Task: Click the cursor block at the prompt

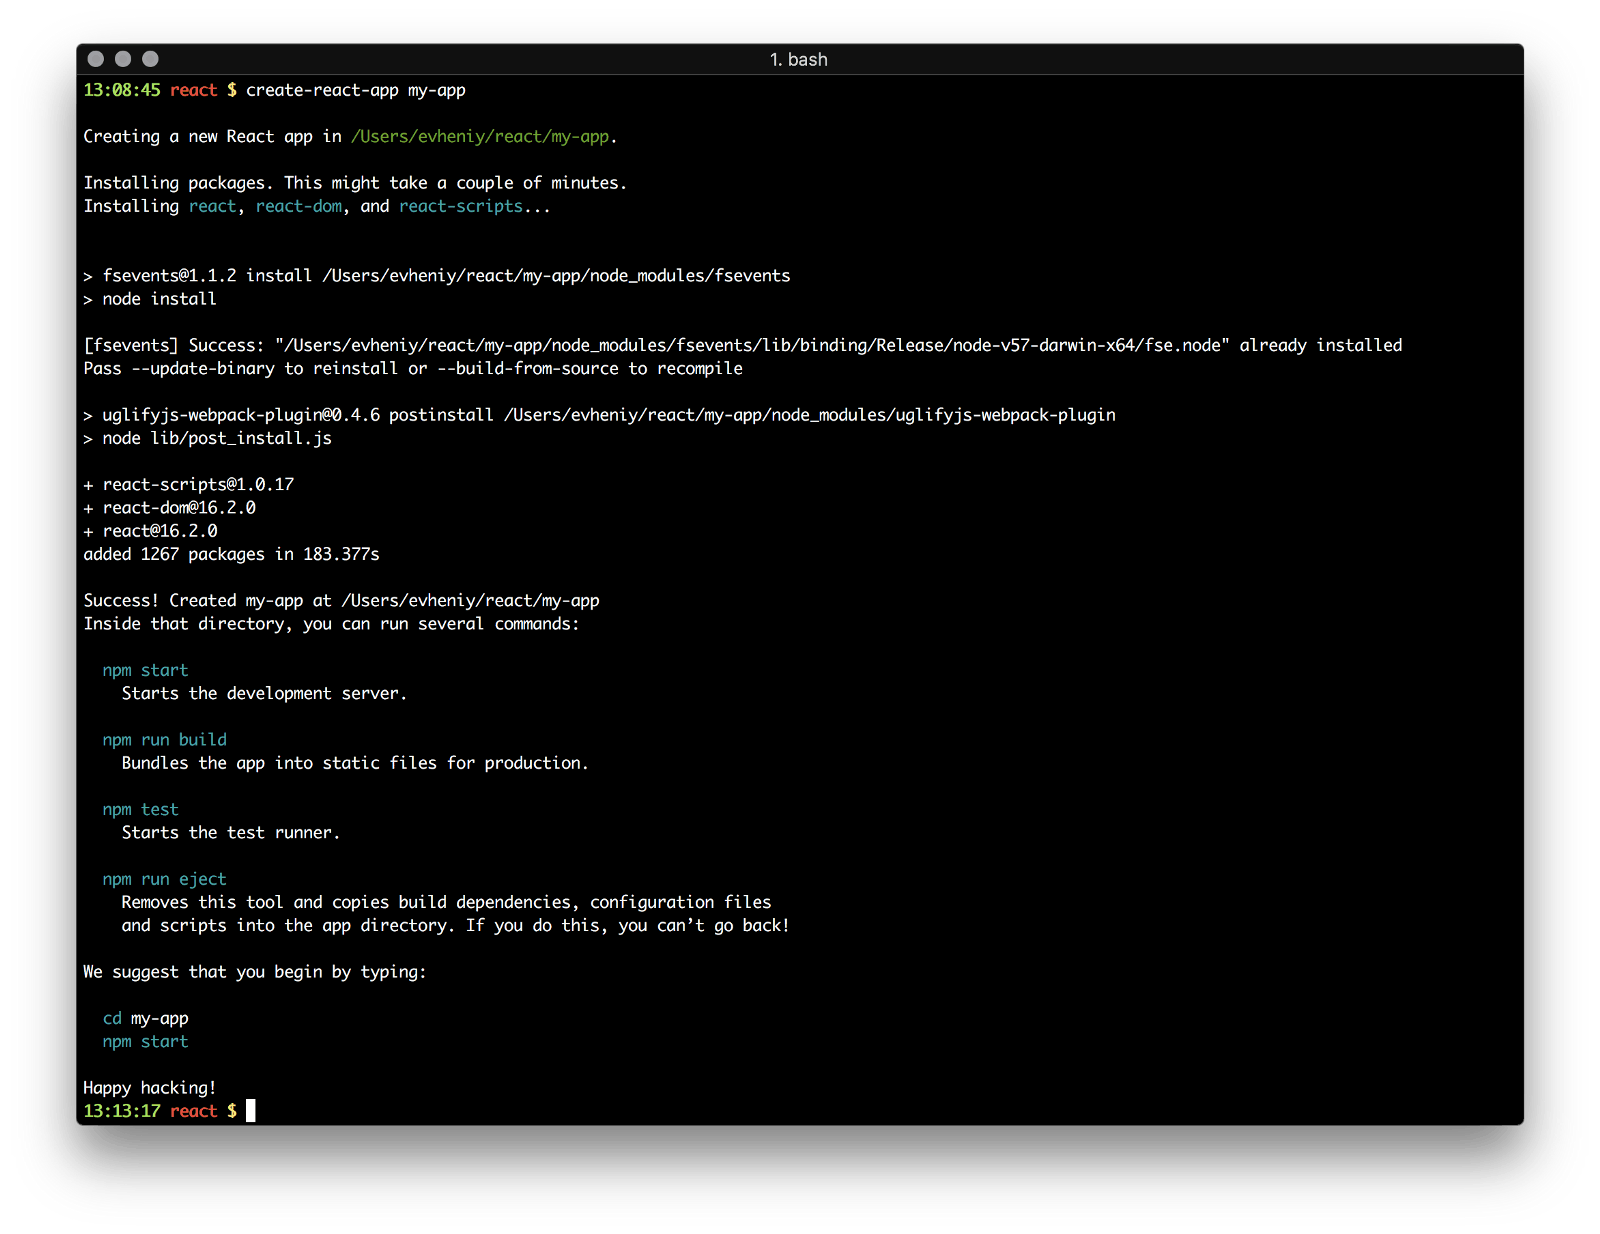Action: tap(251, 1111)
